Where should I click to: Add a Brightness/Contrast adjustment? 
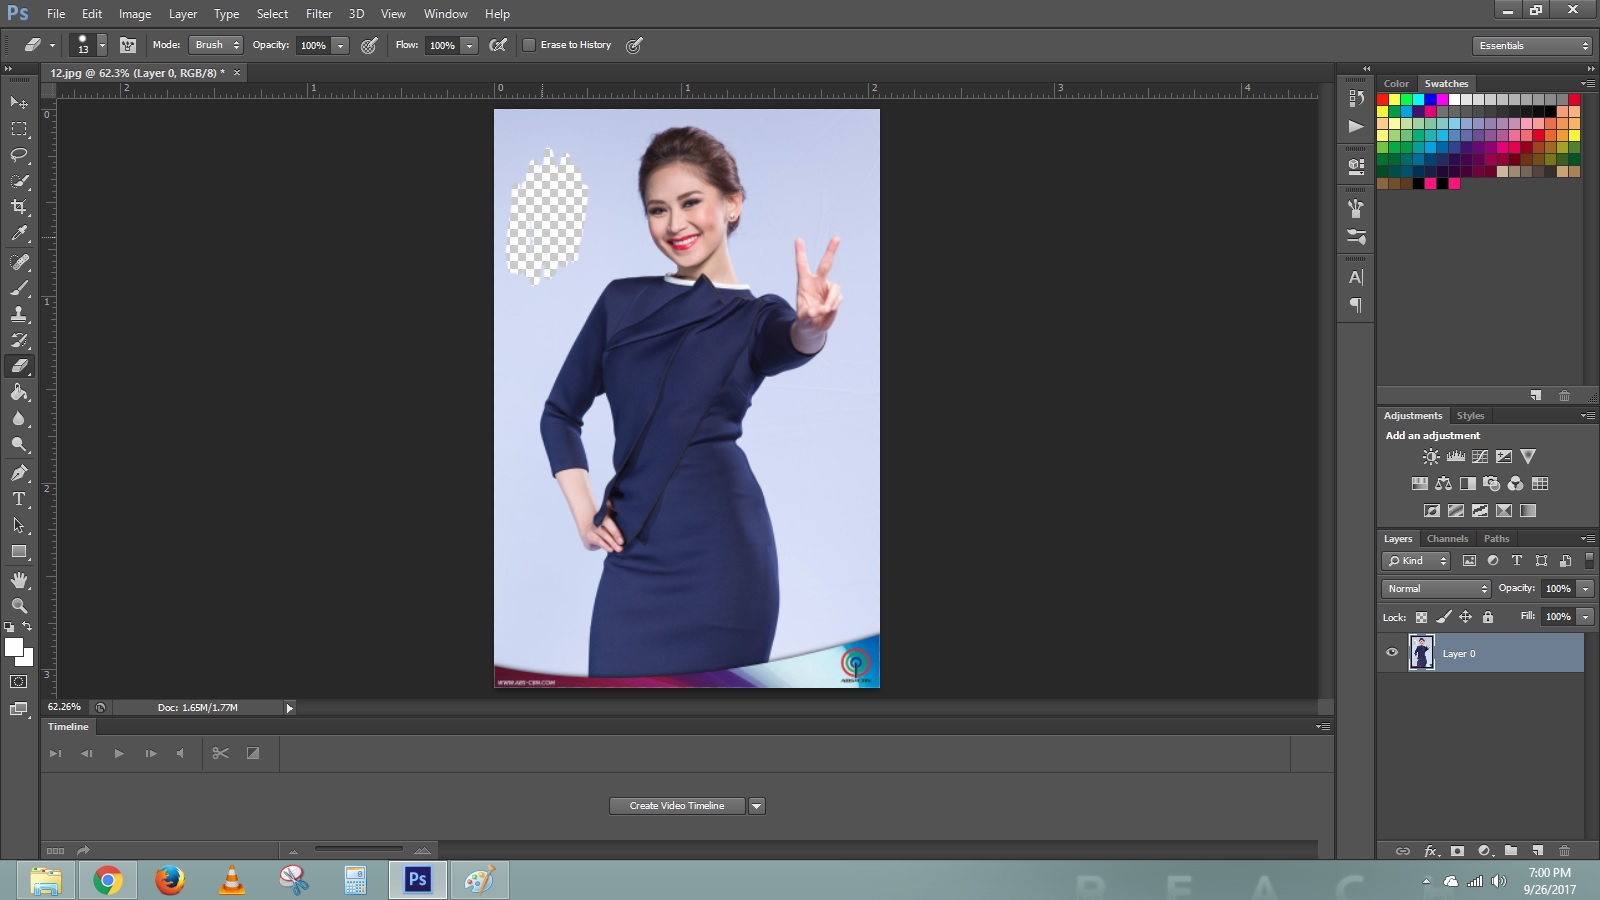click(1431, 456)
